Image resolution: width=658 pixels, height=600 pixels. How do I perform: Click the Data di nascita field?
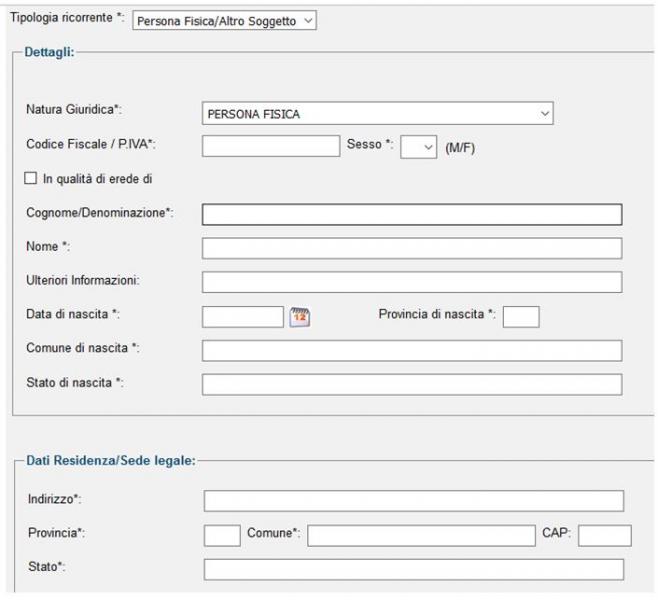243,317
